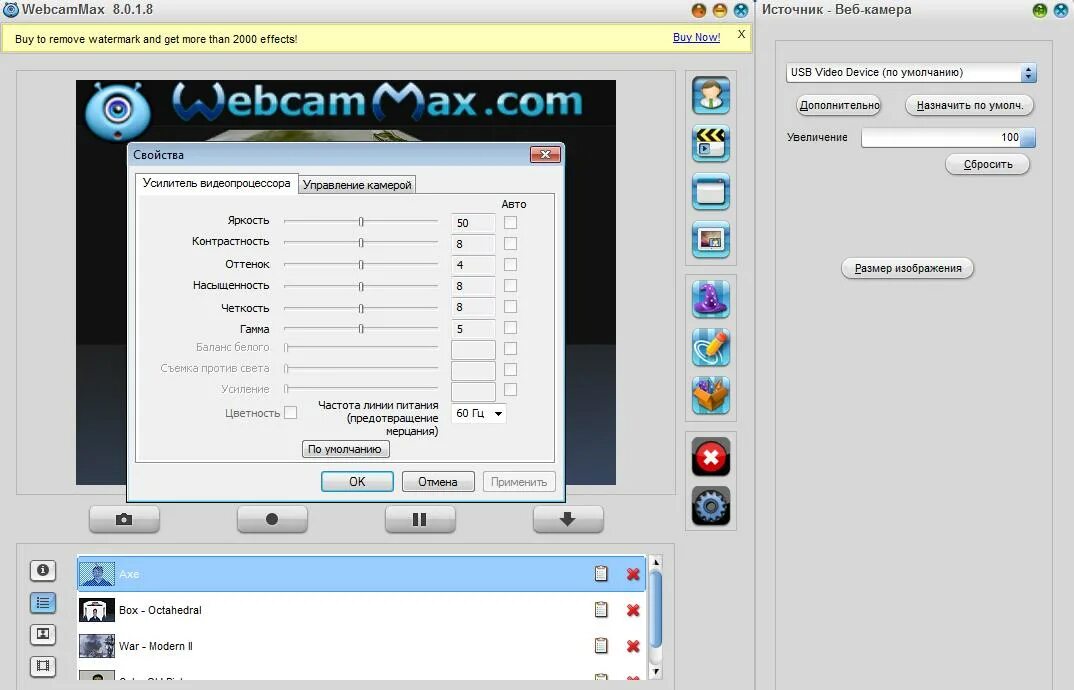This screenshot has width=1074, height=690.
Task: Adjust the Контрастность slider
Action: point(361,243)
